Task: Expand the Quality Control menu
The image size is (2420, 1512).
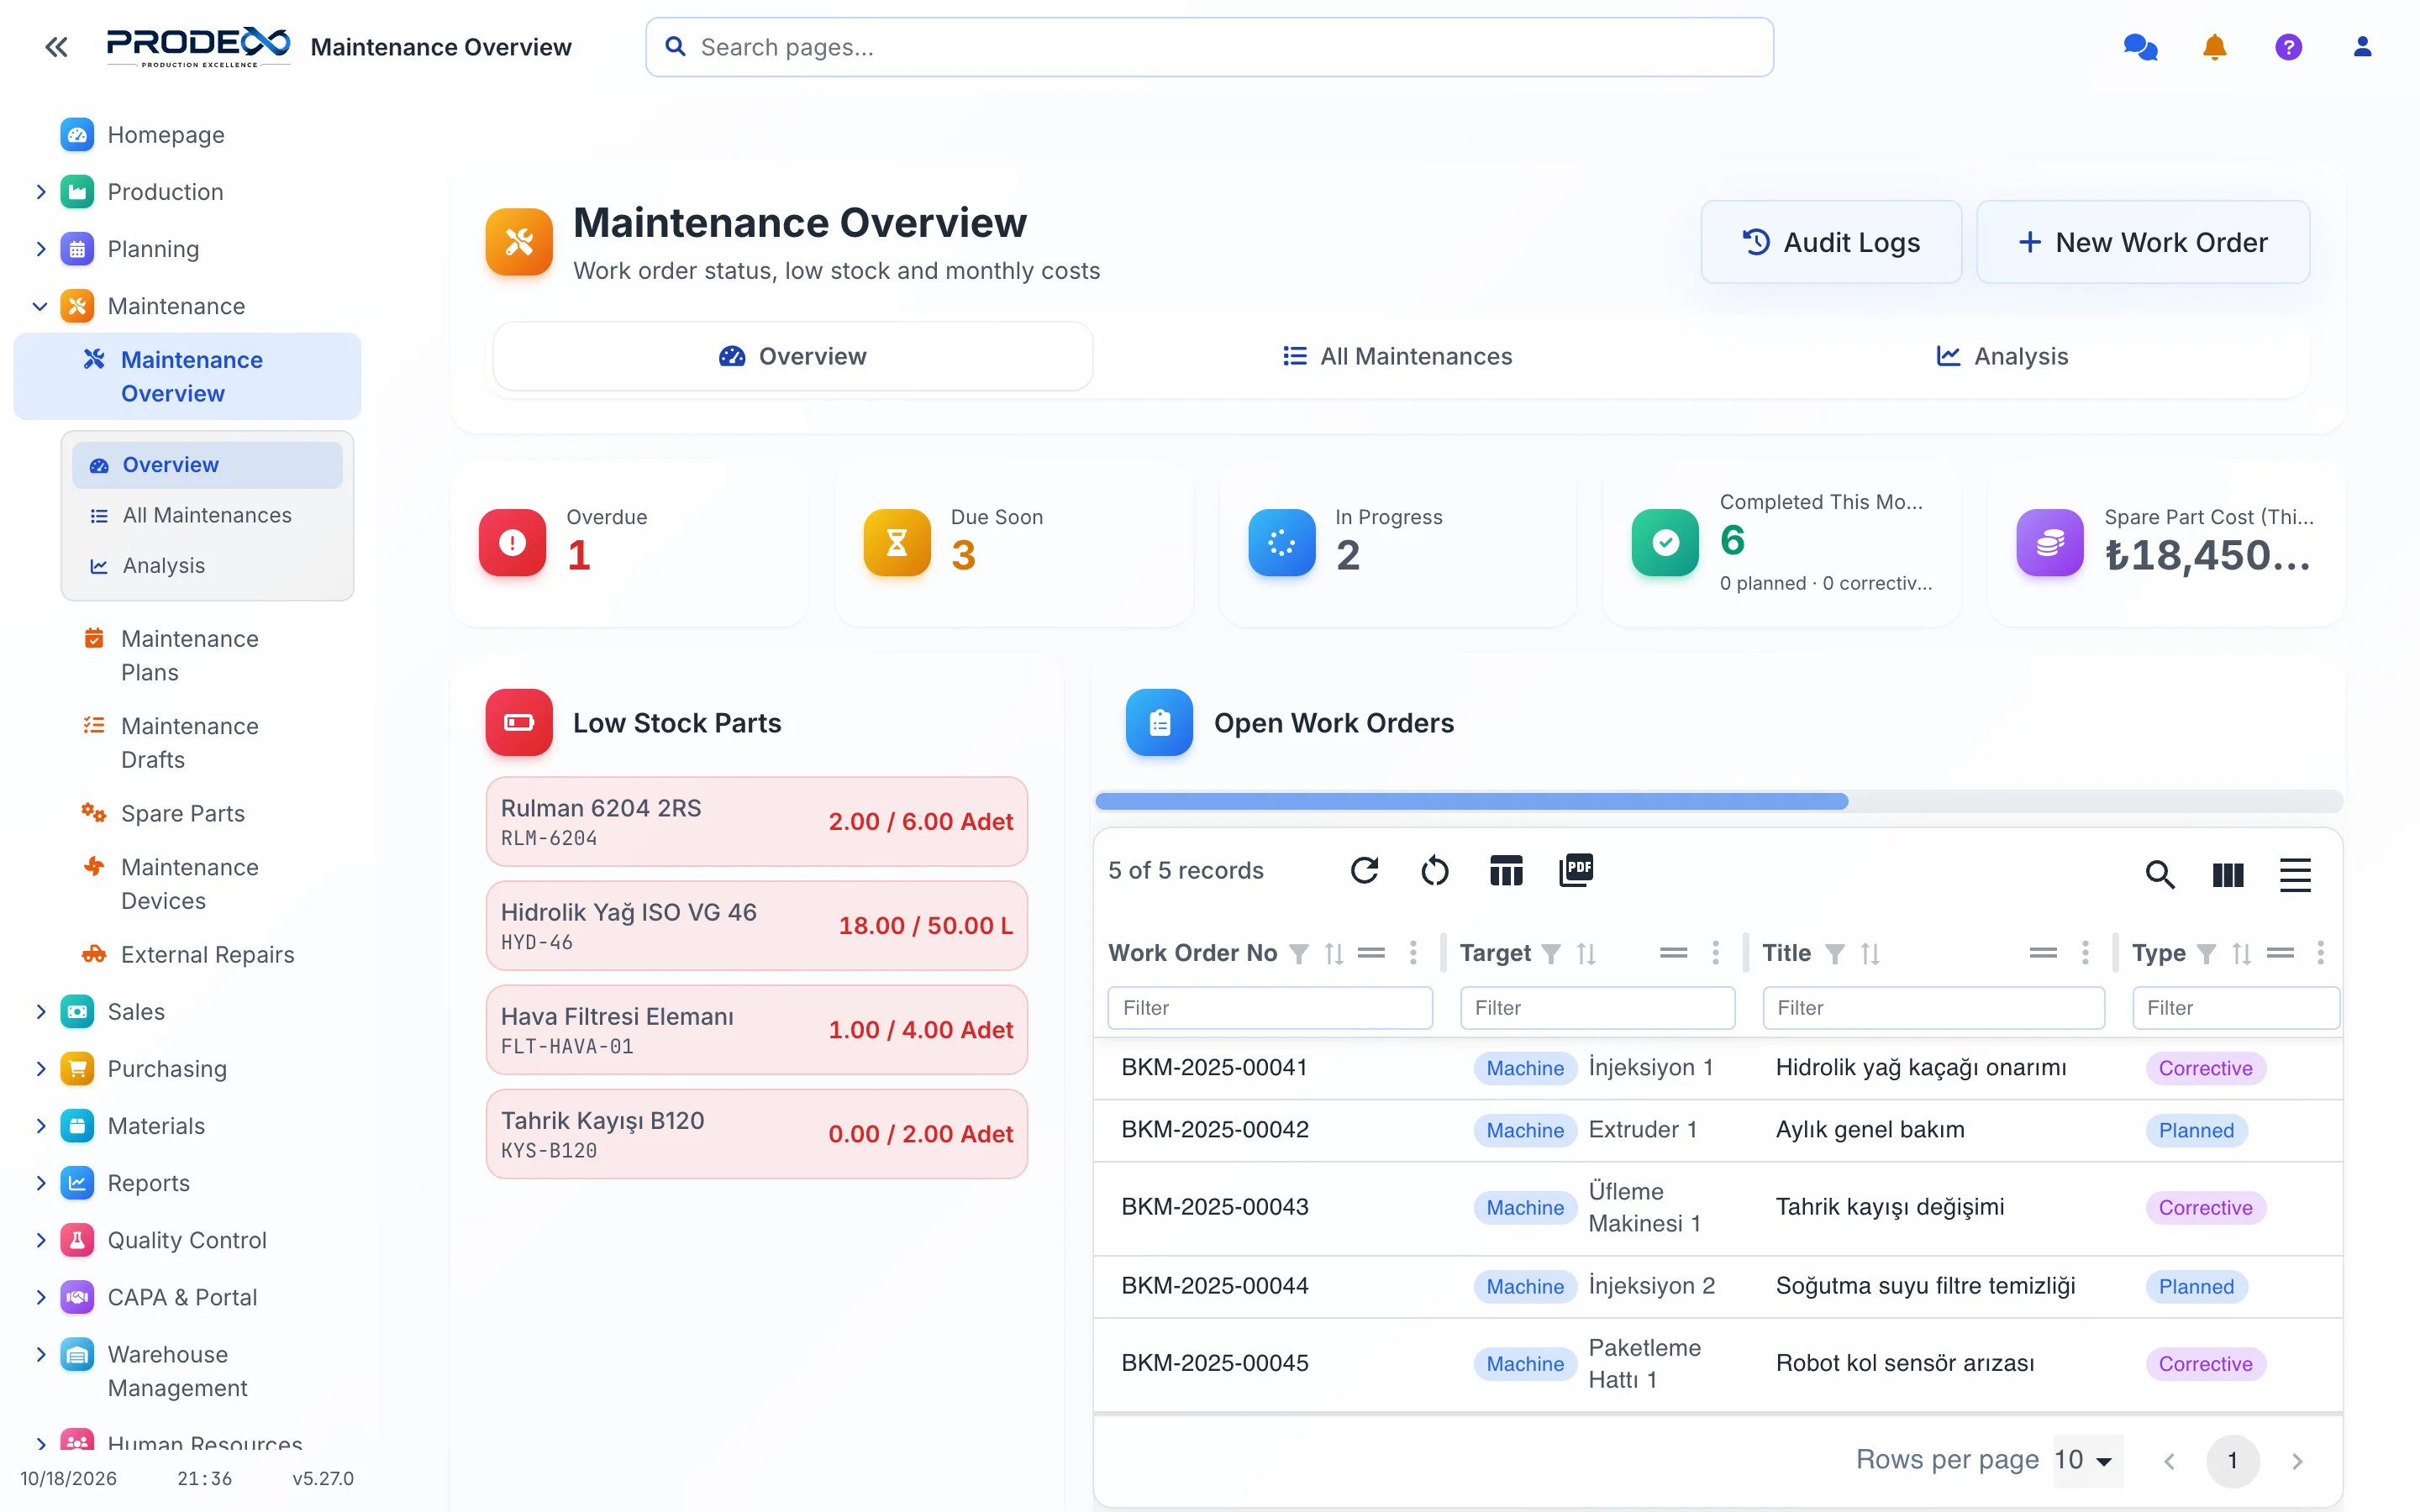Action: point(40,1240)
